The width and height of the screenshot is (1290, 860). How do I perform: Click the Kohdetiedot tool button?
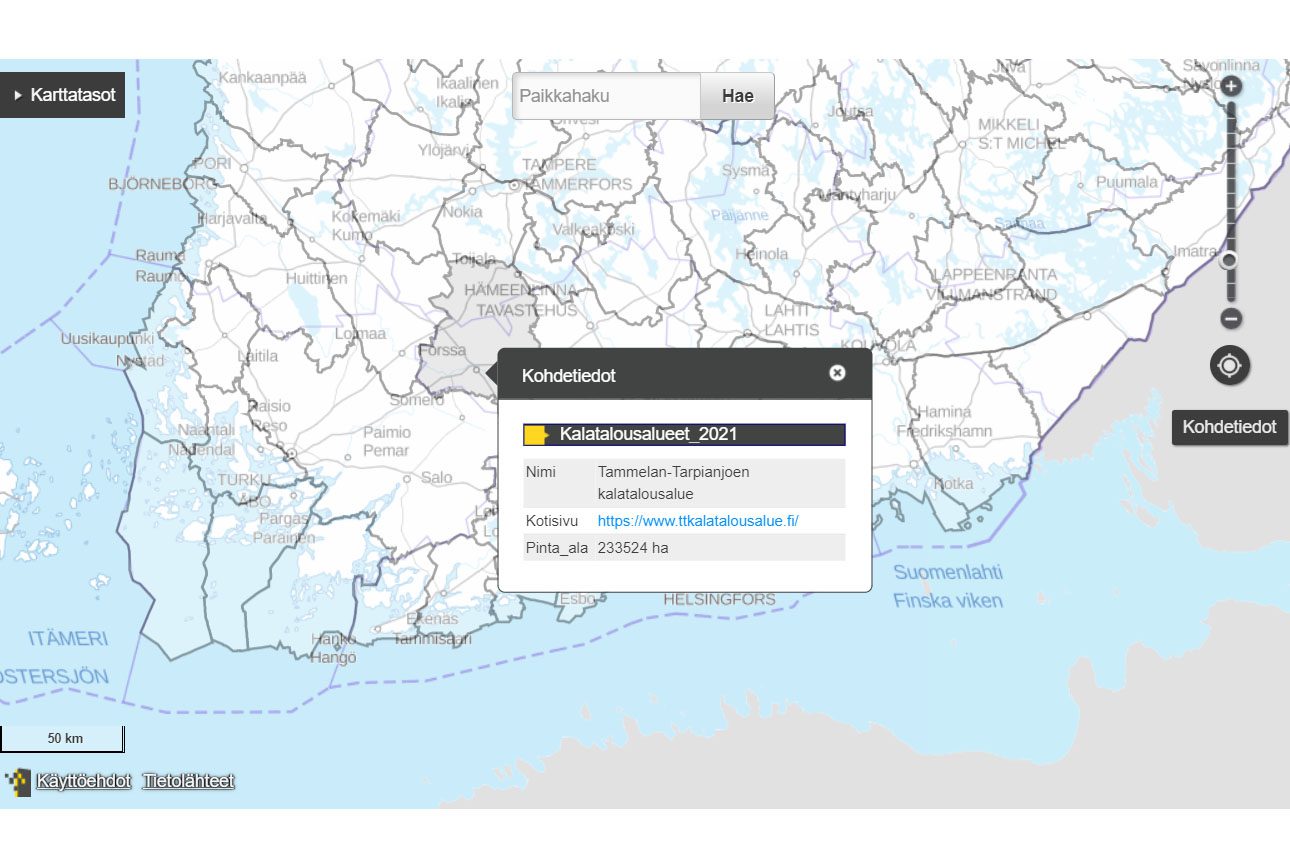point(1230,427)
